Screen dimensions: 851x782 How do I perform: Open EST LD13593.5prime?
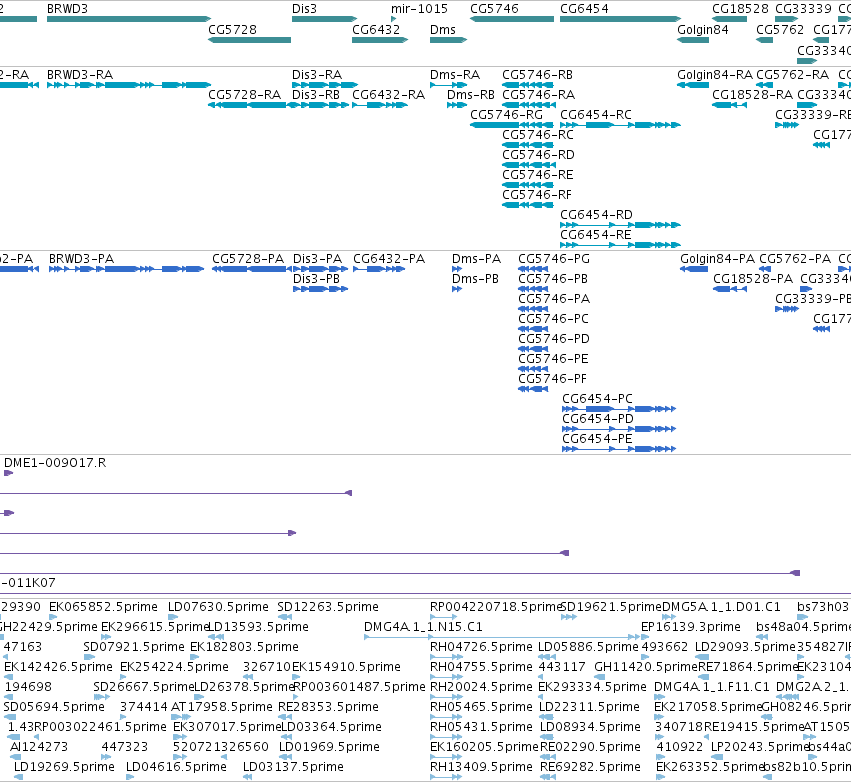(x=217, y=637)
